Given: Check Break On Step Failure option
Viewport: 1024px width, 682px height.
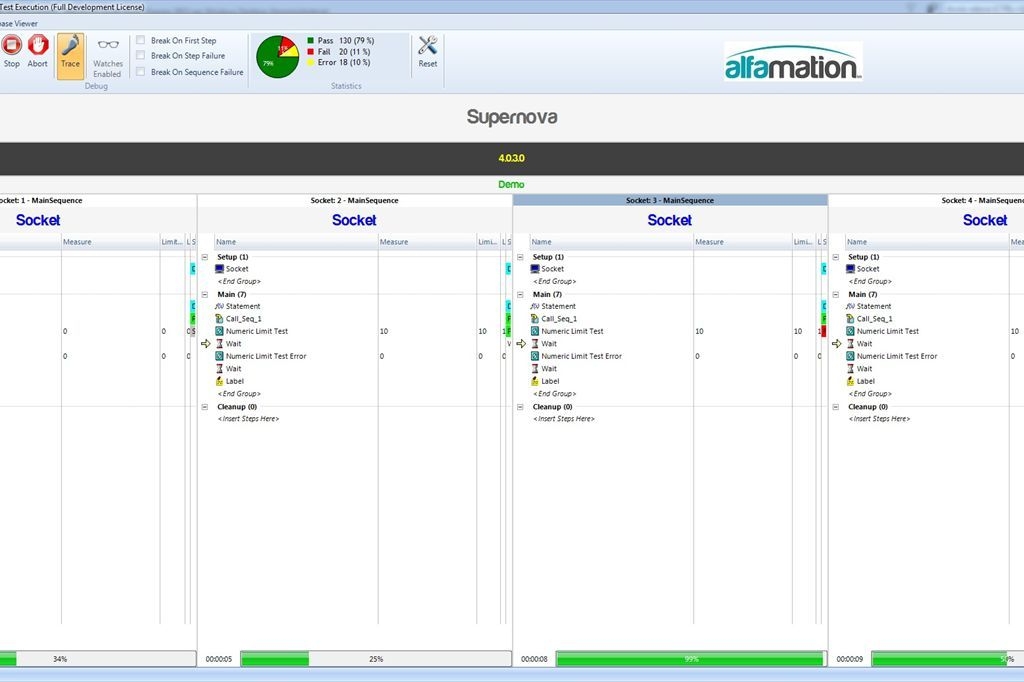Looking at the screenshot, I should (x=141, y=56).
